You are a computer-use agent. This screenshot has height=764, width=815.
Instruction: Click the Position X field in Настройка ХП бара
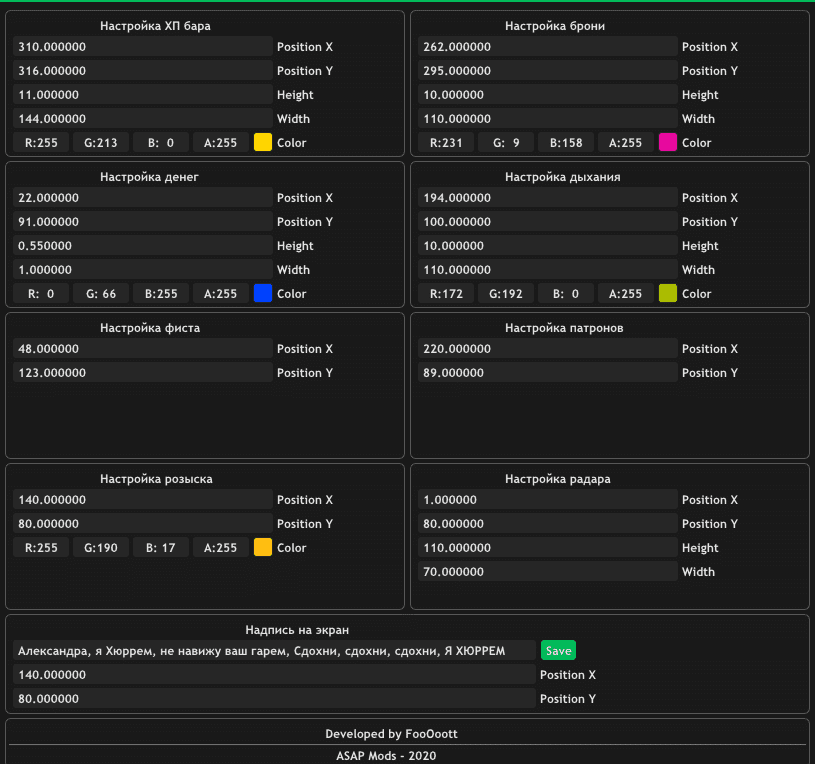(x=143, y=47)
